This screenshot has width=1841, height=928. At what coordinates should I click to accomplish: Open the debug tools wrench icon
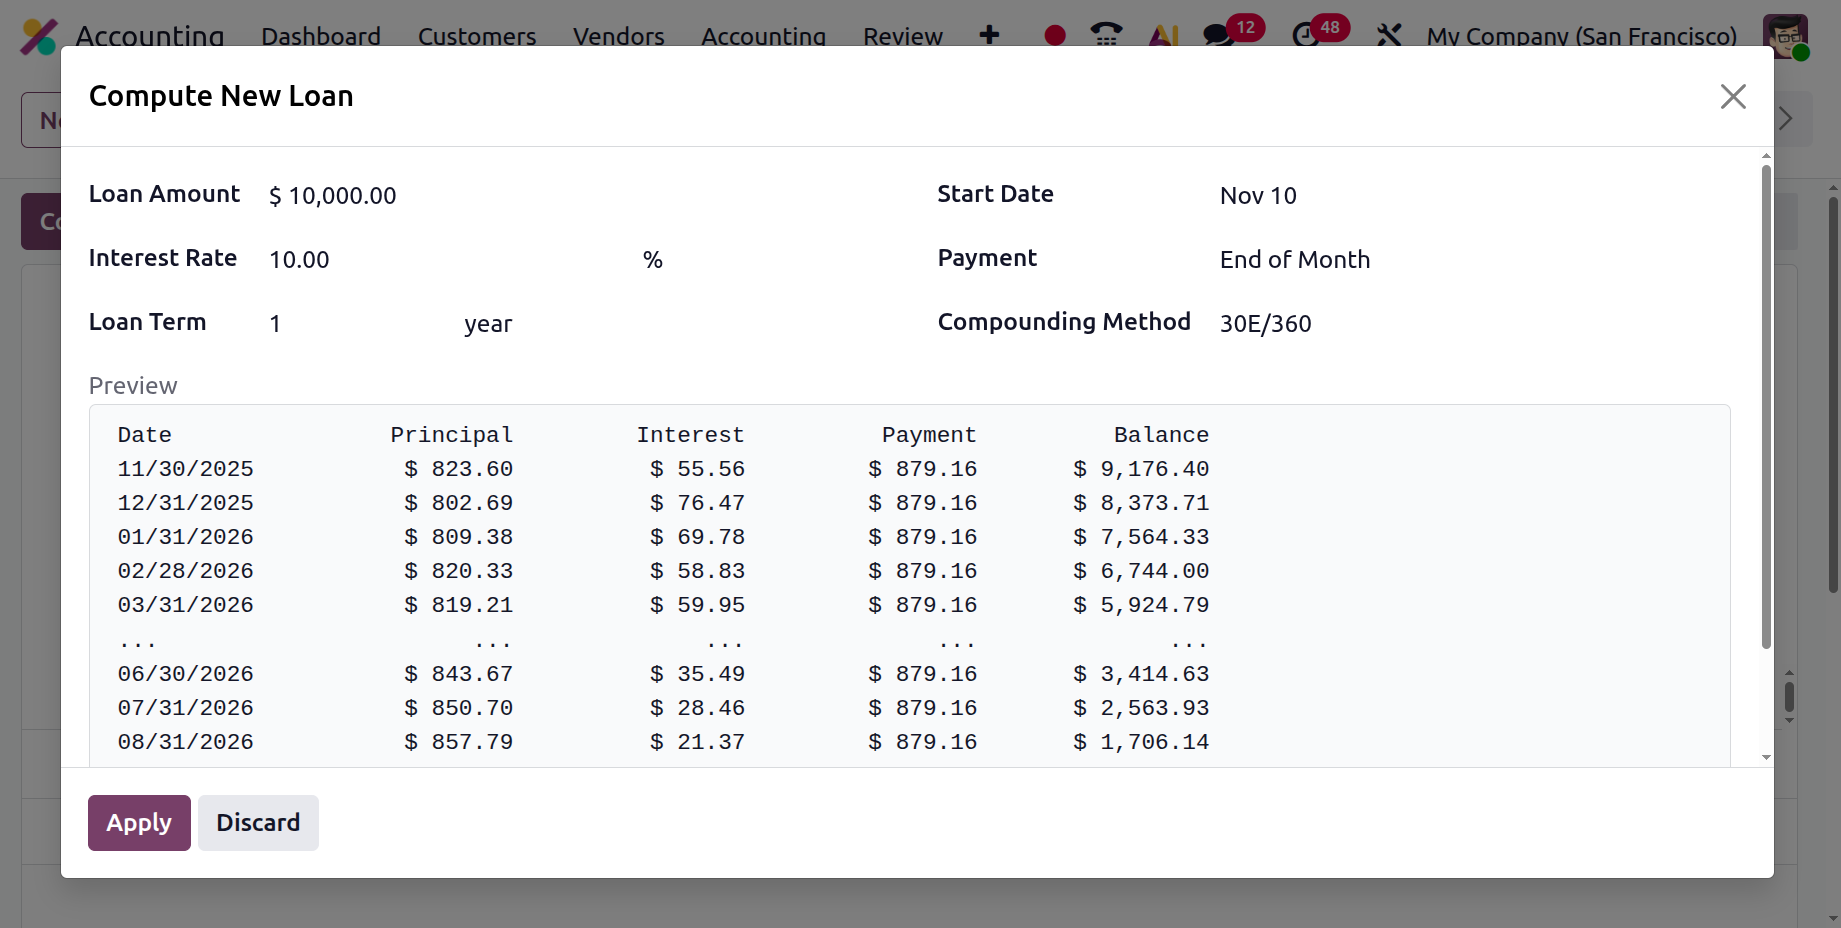1389,36
